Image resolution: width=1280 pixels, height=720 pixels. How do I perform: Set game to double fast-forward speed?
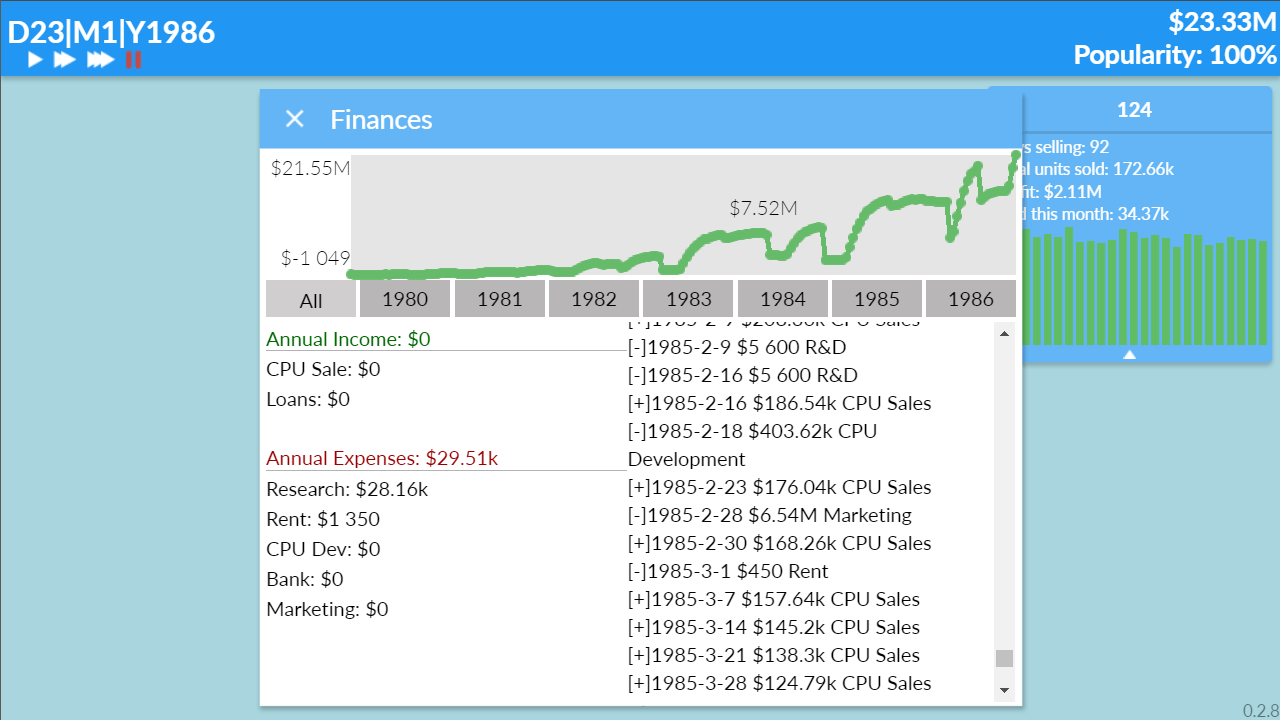point(65,60)
